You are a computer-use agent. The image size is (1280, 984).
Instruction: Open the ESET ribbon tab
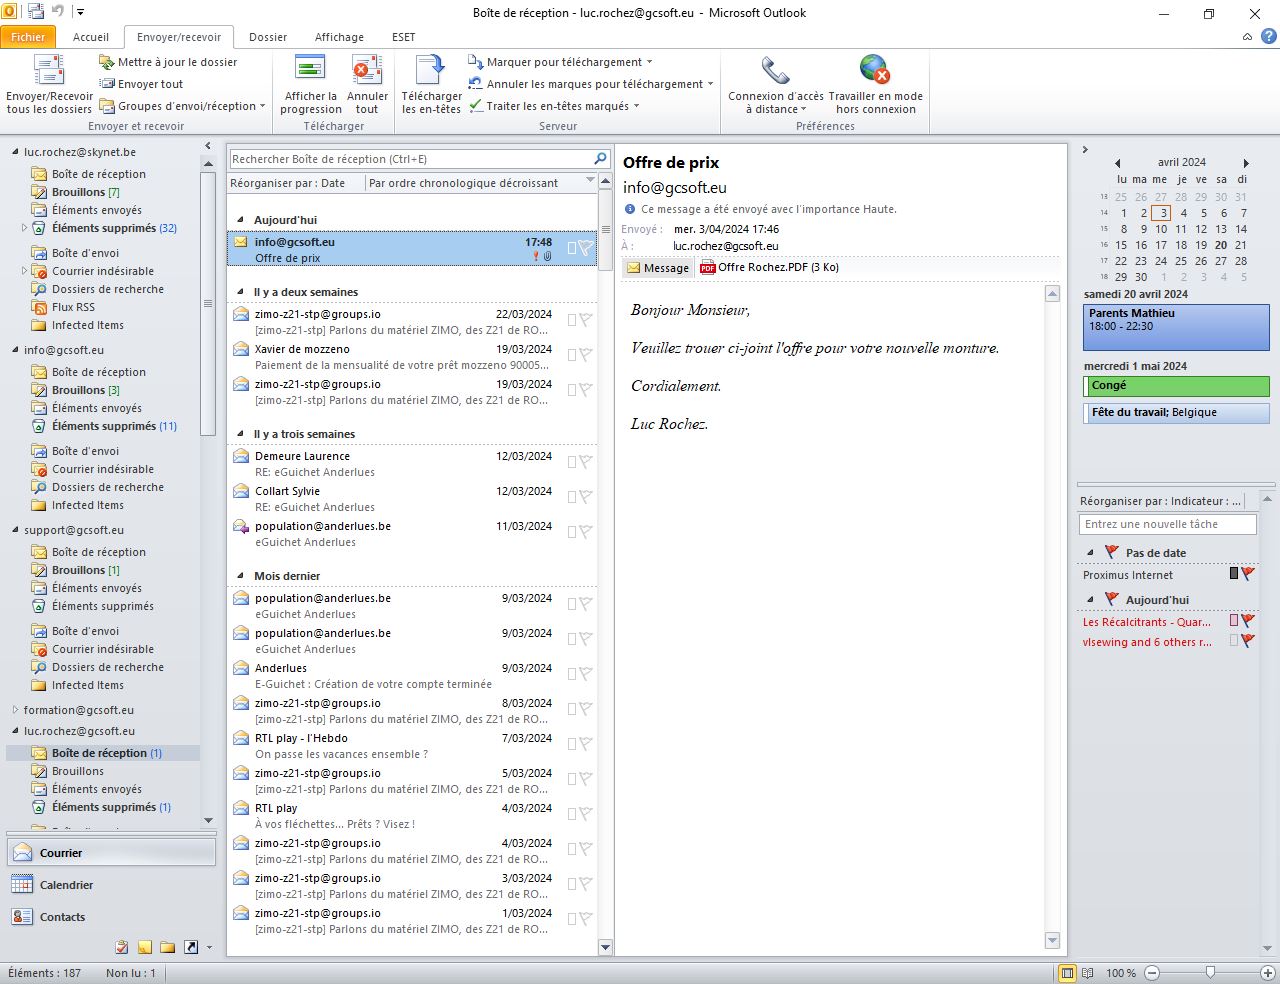click(x=404, y=37)
